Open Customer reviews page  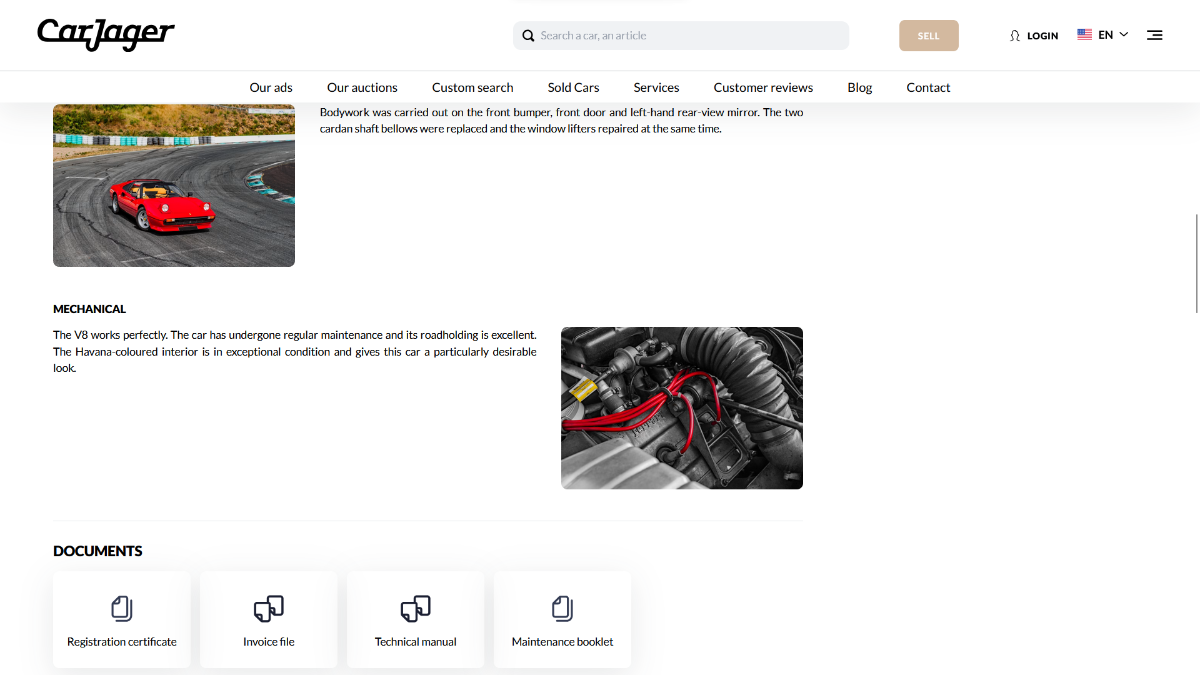point(763,88)
